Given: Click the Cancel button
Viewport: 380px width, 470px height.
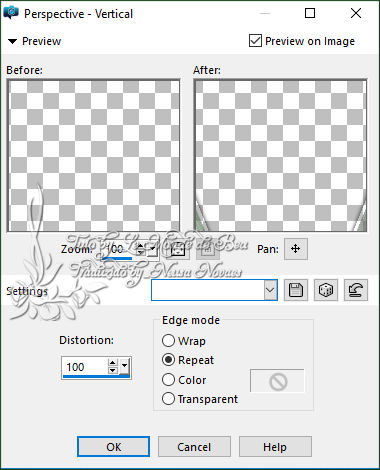Looking at the screenshot, I should pos(194,447).
